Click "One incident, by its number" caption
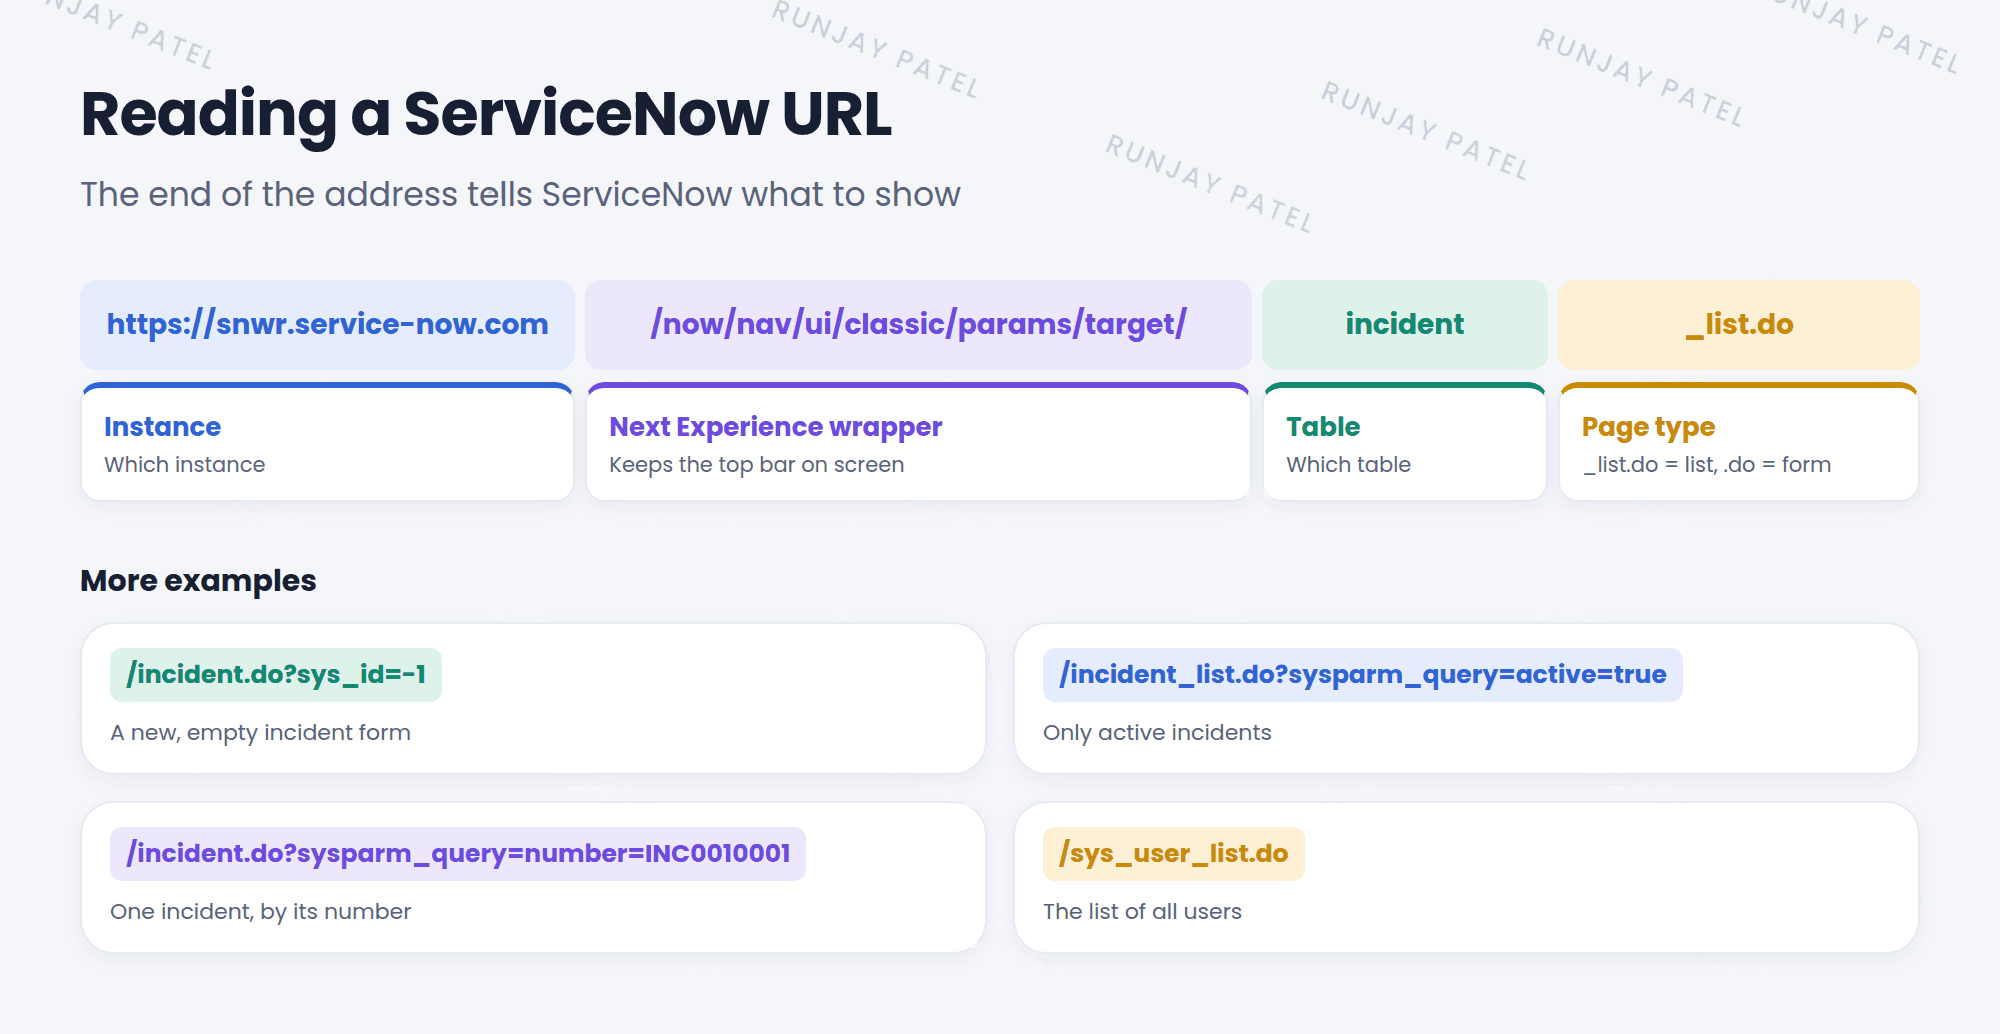The image size is (2000, 1034). (x=260, y=912)
